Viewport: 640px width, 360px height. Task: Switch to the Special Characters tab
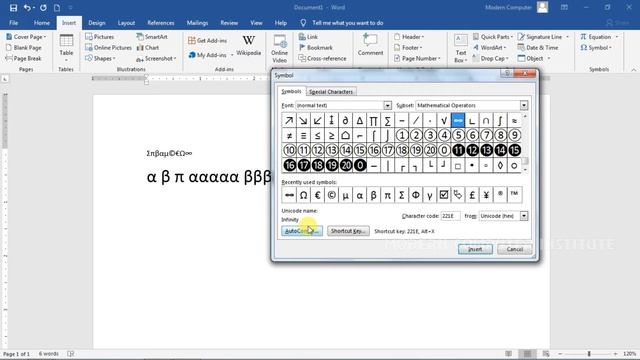pos(331,92)
